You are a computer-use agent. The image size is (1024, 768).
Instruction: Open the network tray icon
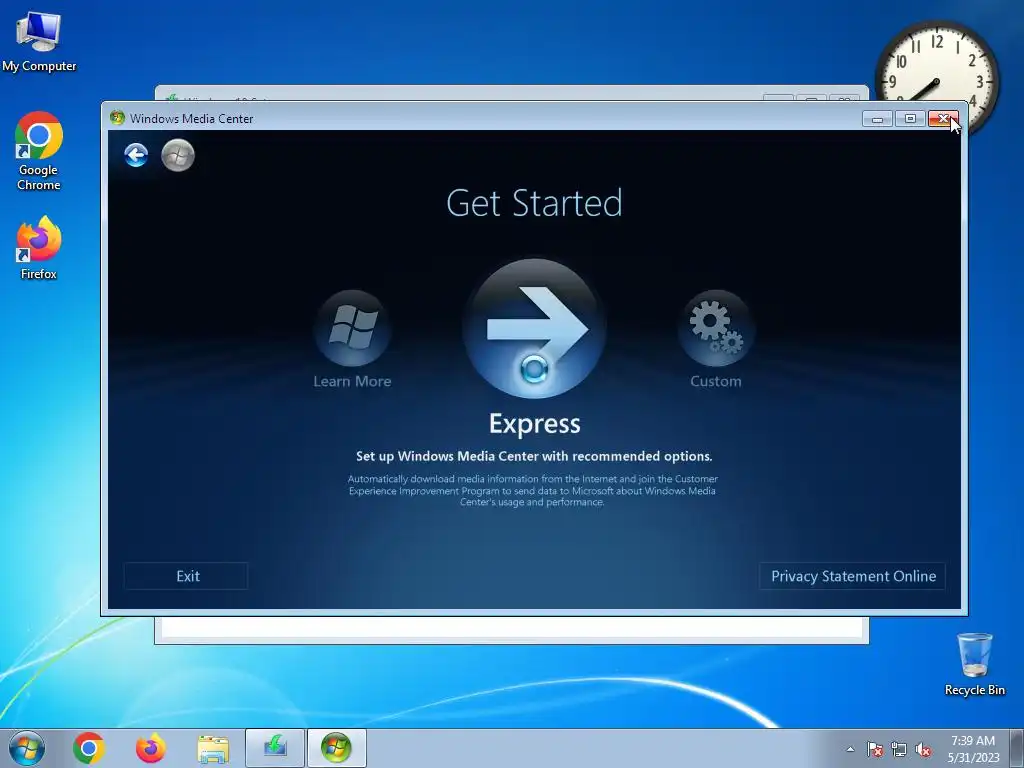click(x=899, y=749)
